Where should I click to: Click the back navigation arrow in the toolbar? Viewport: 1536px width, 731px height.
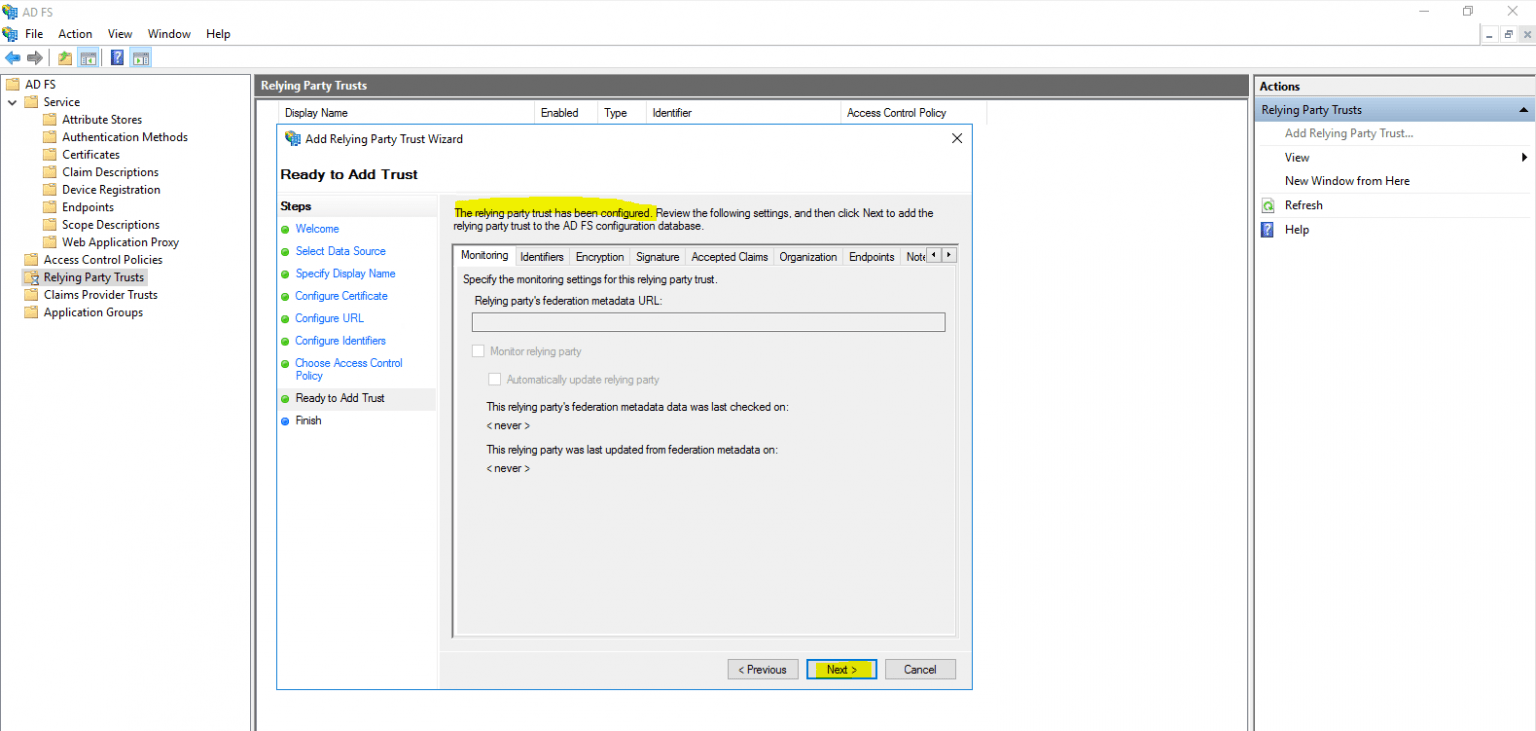[x=12, y=57]
